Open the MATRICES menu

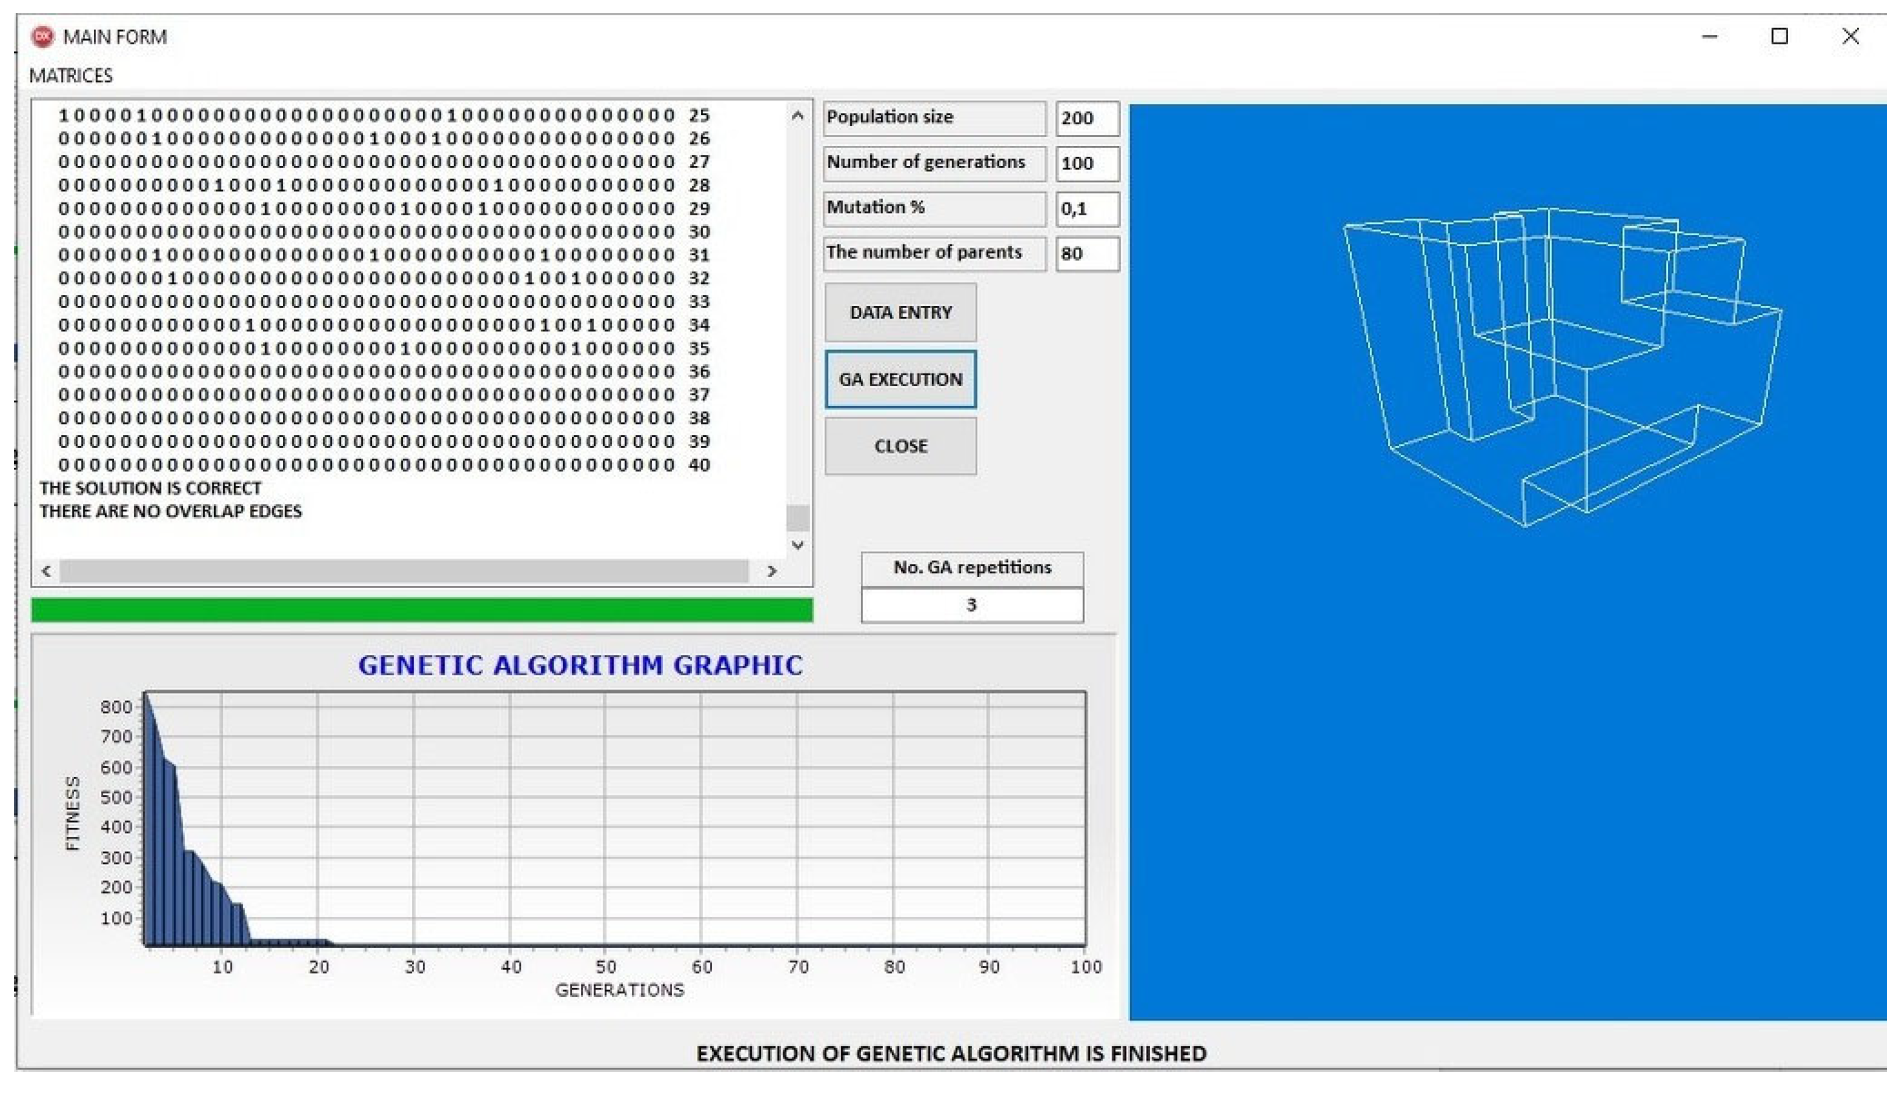pos(71,76)
